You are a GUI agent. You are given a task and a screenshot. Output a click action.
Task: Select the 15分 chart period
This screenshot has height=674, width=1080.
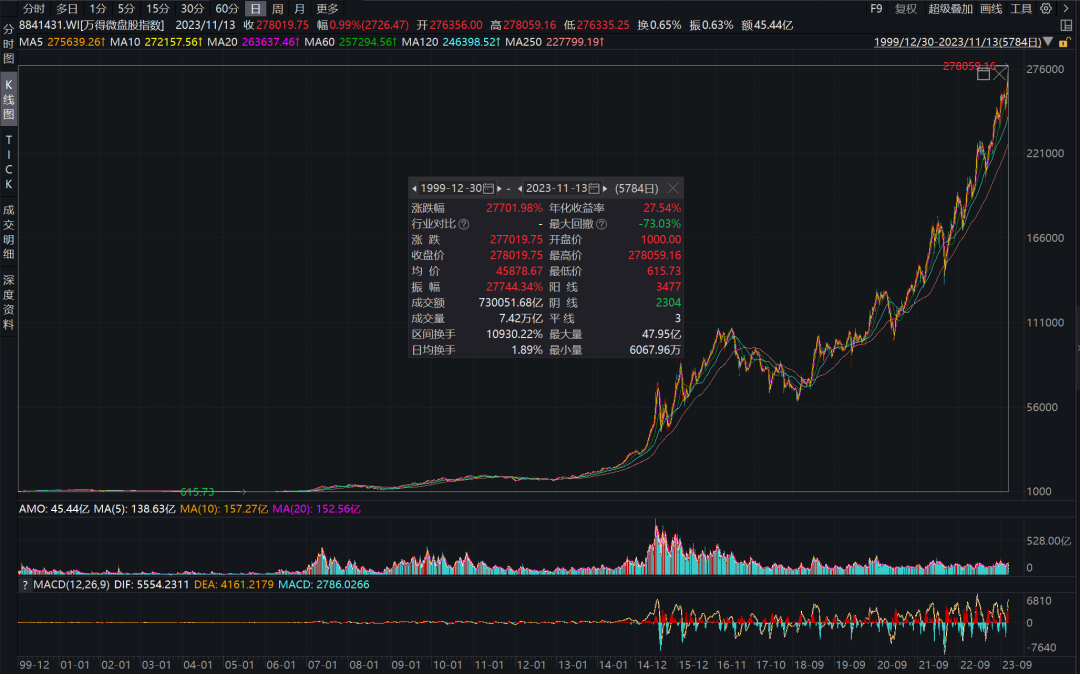(x=158, y=9)
